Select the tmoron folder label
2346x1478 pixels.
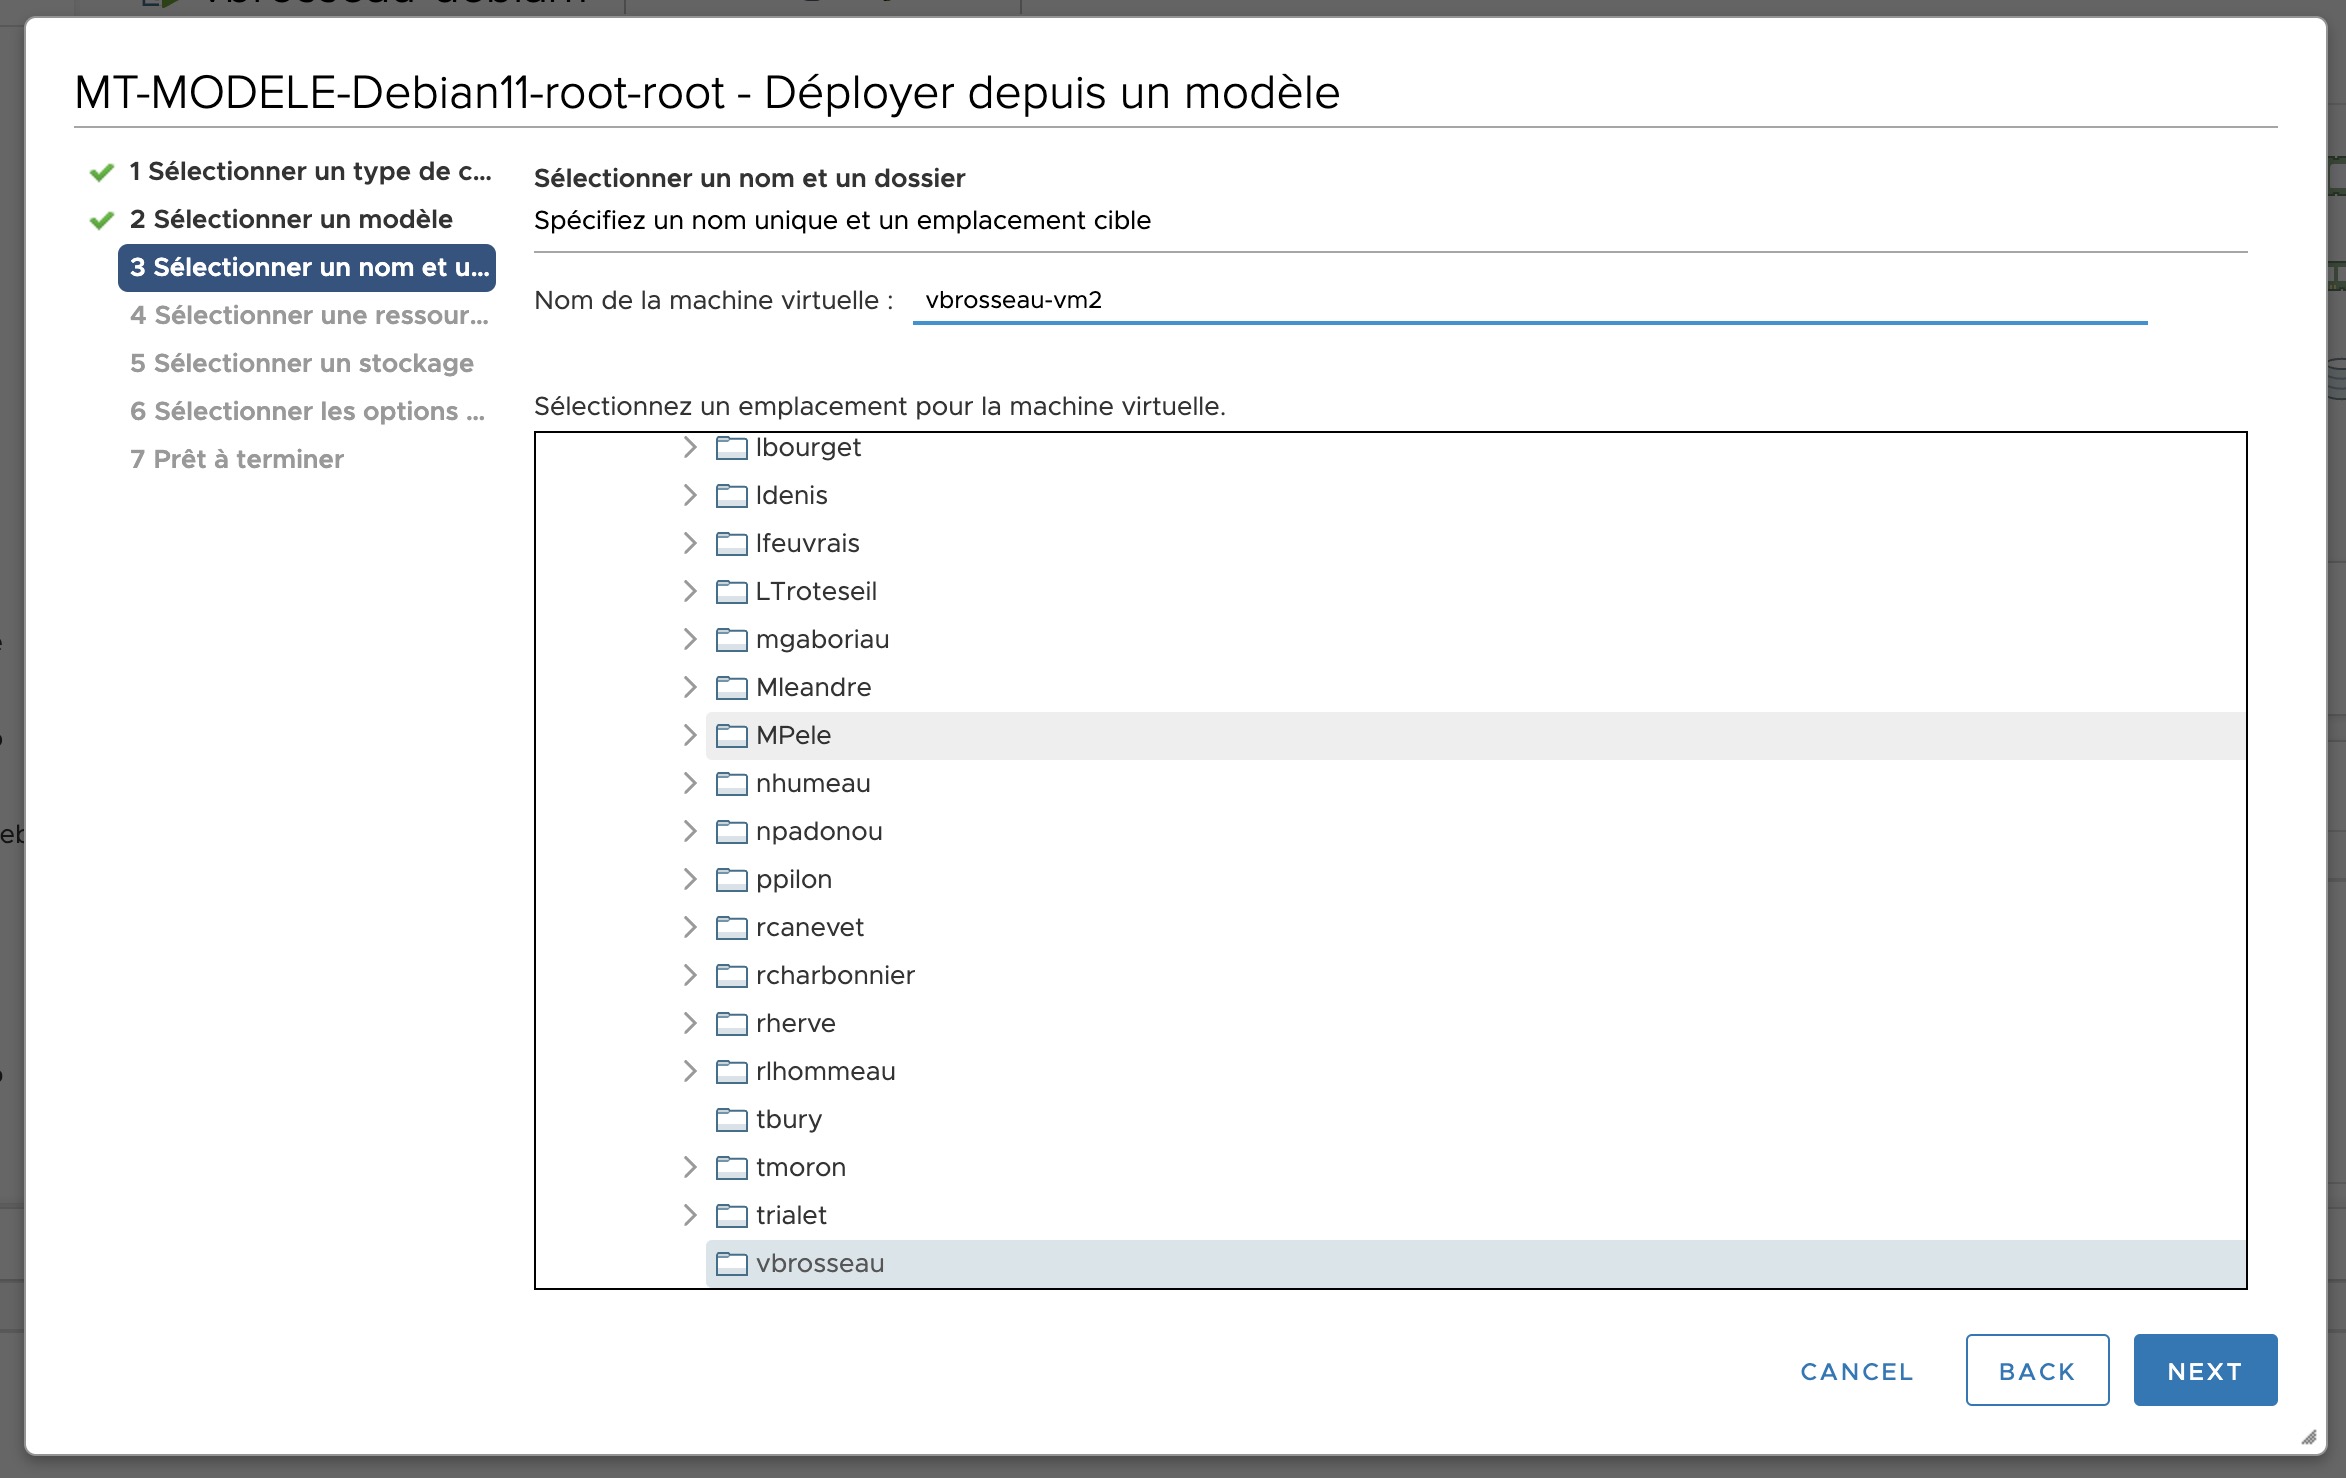point(800,1167)
